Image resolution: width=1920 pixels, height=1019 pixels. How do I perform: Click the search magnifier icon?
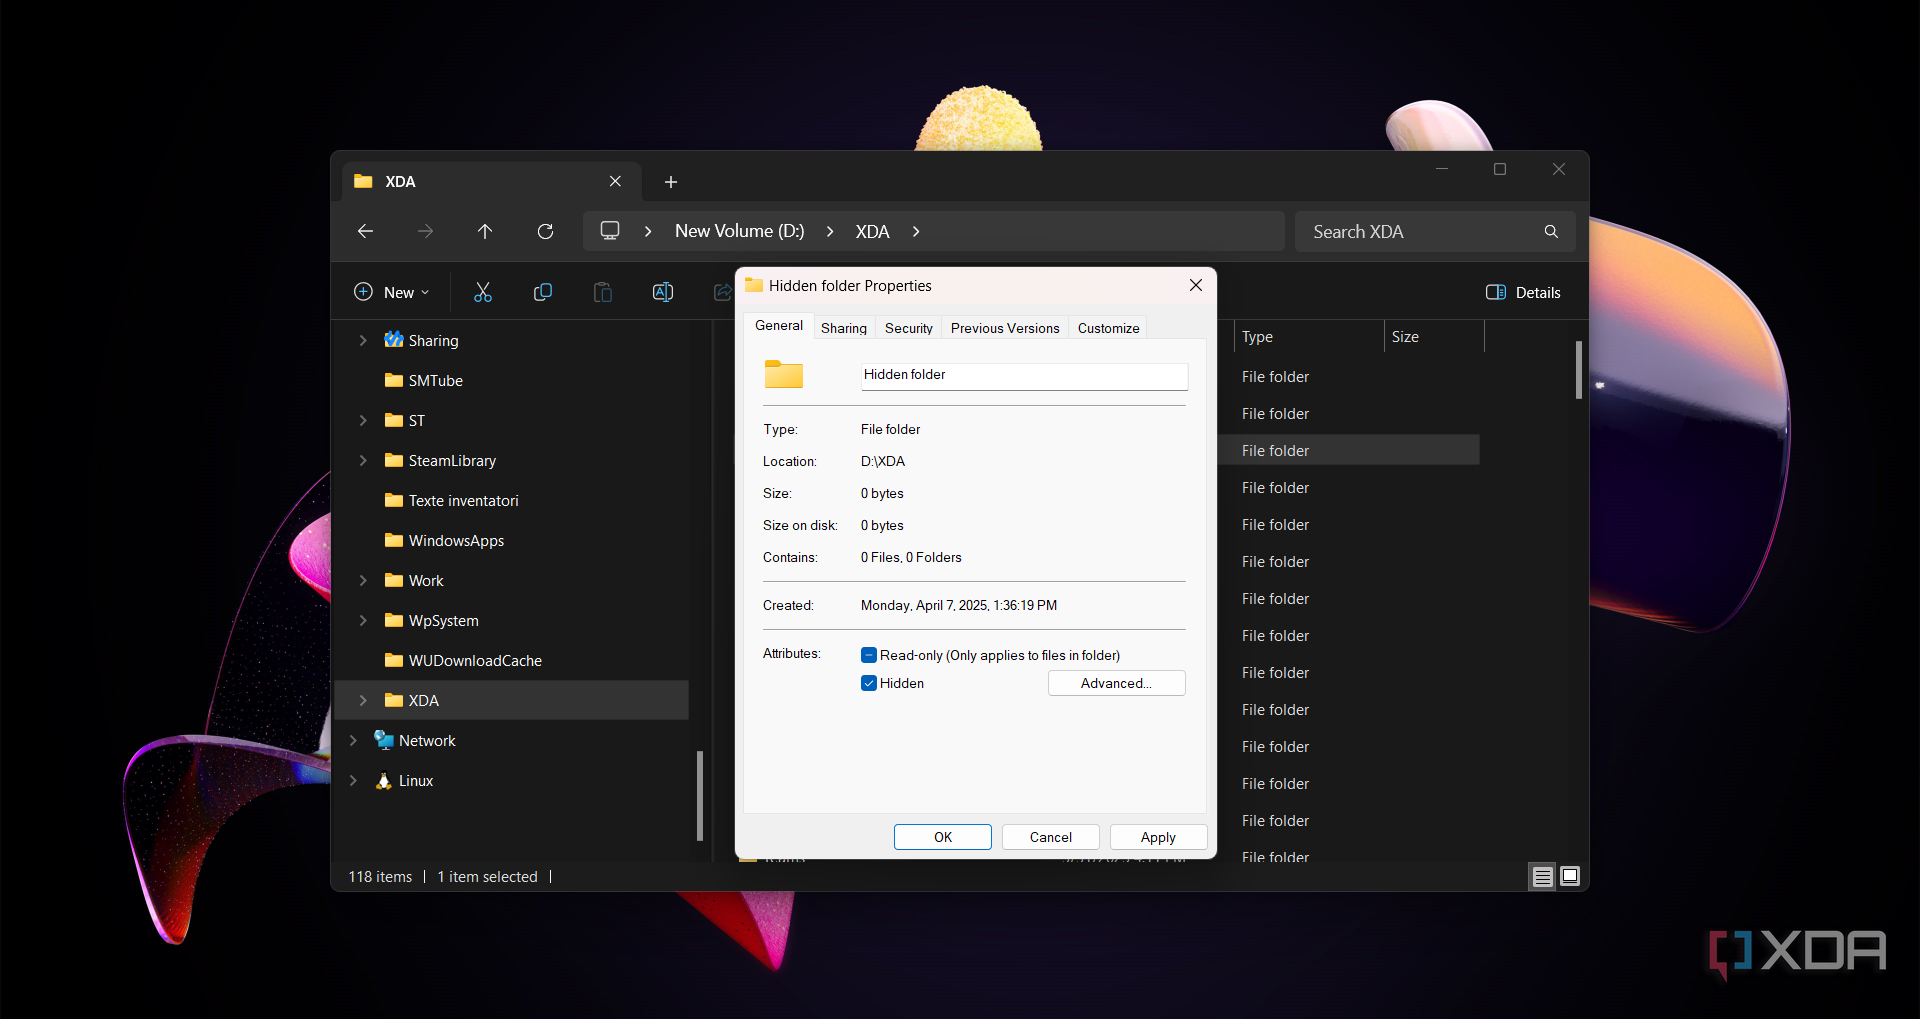[x=1551, y=231]
